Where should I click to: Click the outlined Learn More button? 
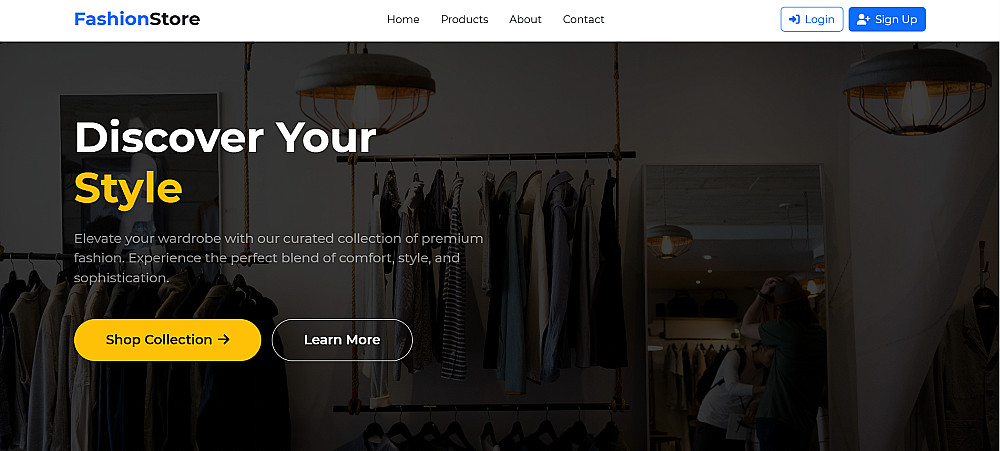[x=342, y=339]
